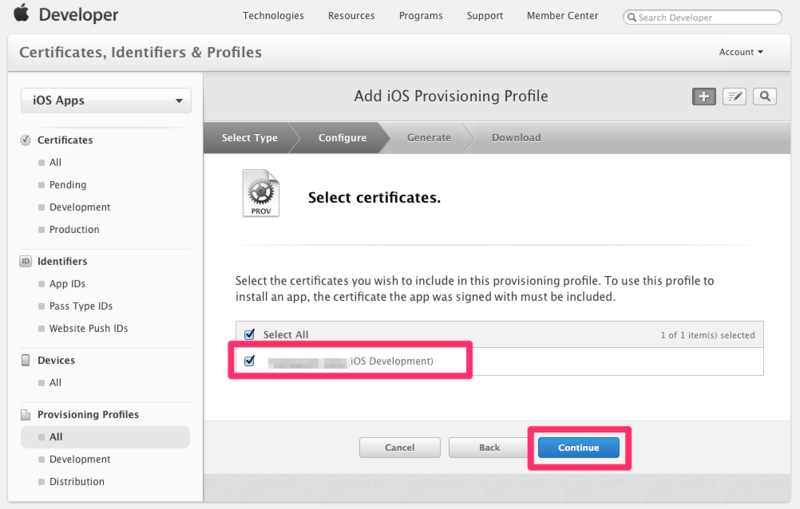Image resolution: width=800 pixels, height=509 pixels.
Task: Click the Select All label text
Action: tap(286, 335)
